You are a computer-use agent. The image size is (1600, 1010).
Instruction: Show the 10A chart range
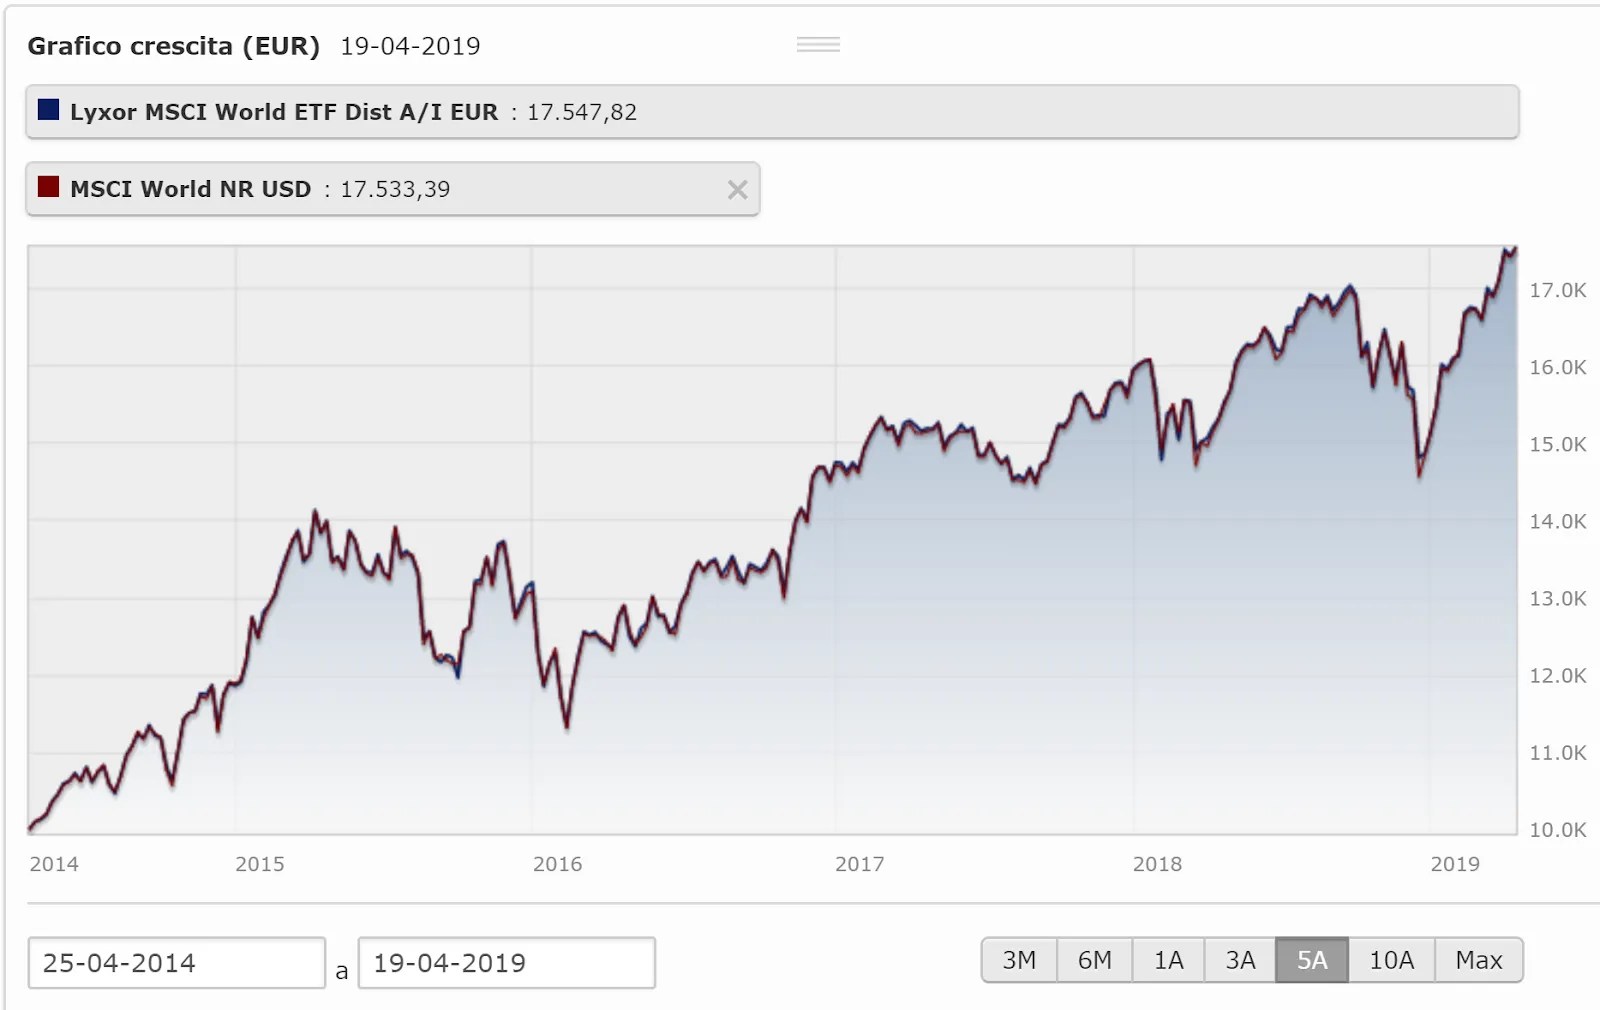(x=1391, y=960)
